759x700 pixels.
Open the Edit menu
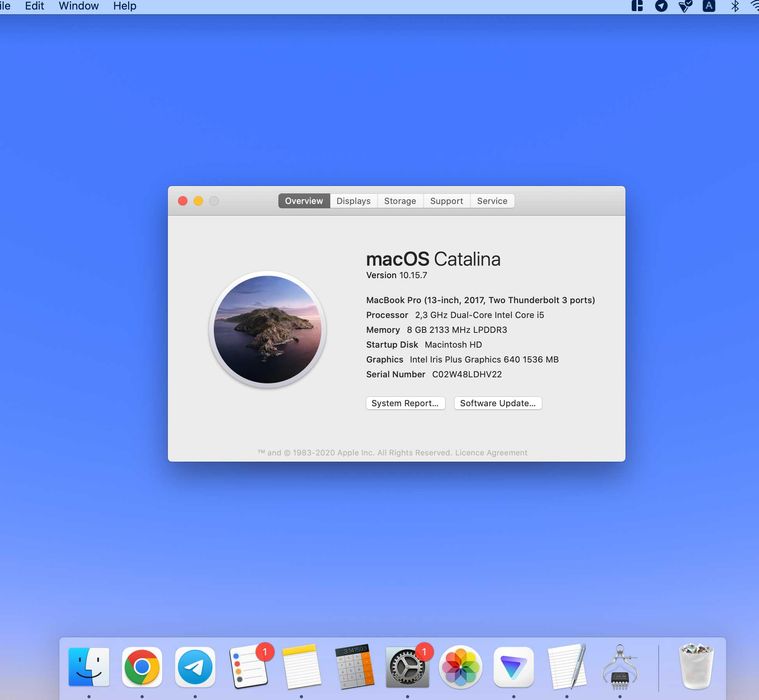tap(34, 6)
